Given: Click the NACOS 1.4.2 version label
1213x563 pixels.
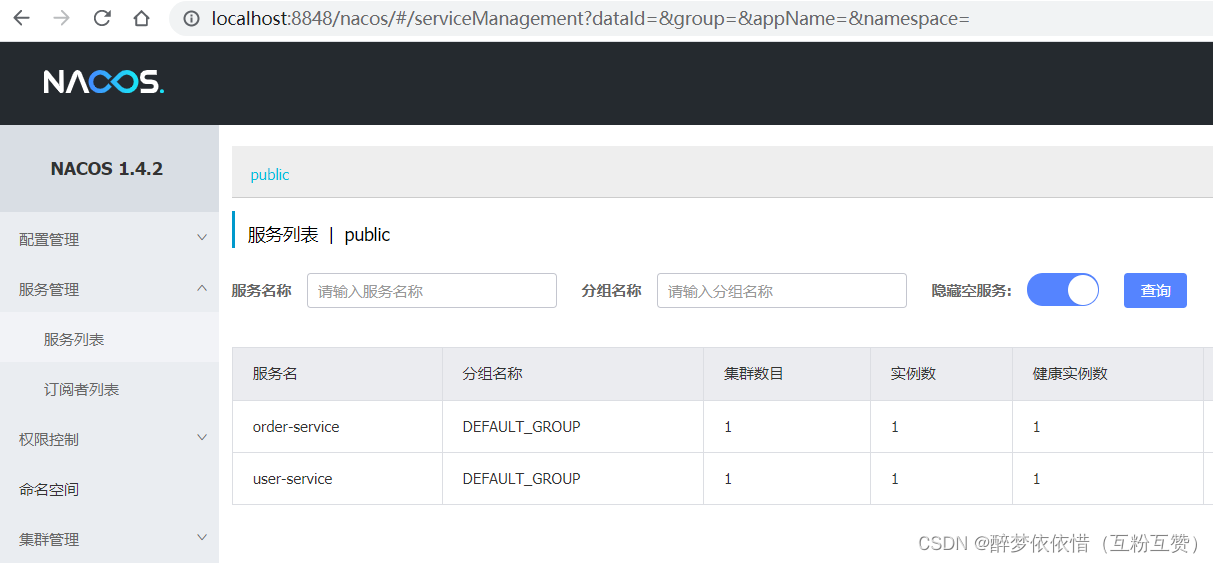Looking at the screenshot, I should coord(107,169).
